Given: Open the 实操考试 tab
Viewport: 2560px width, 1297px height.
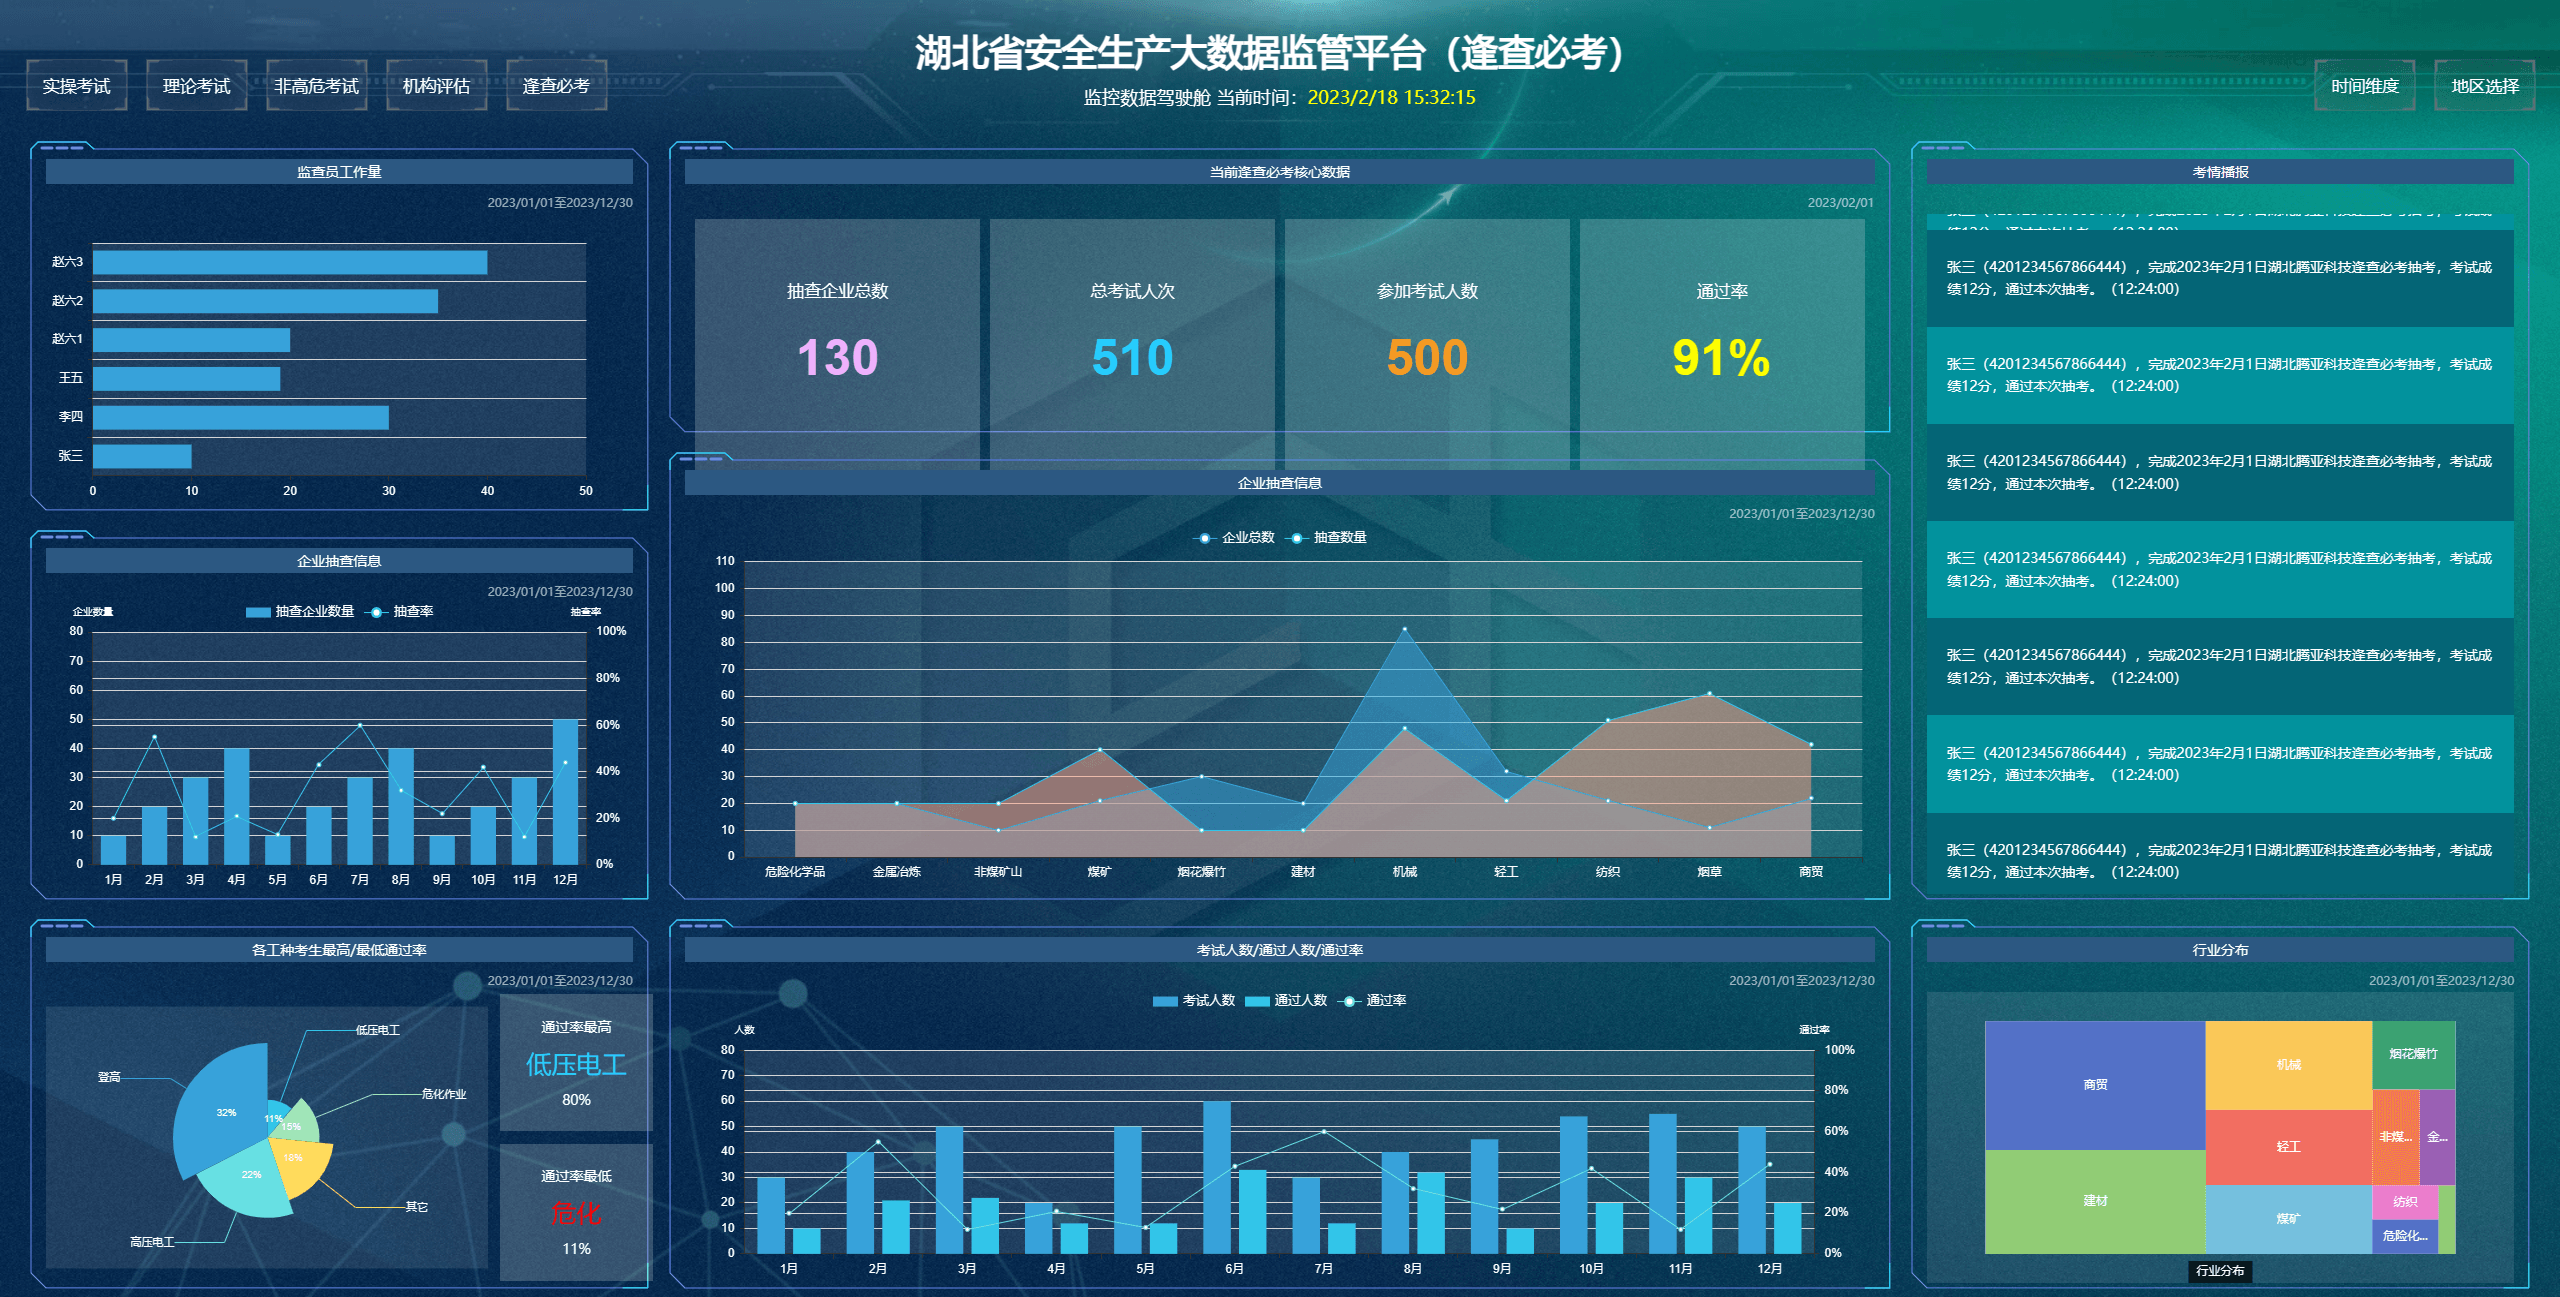Looking at the screenshot, I should tap(77, 86).
